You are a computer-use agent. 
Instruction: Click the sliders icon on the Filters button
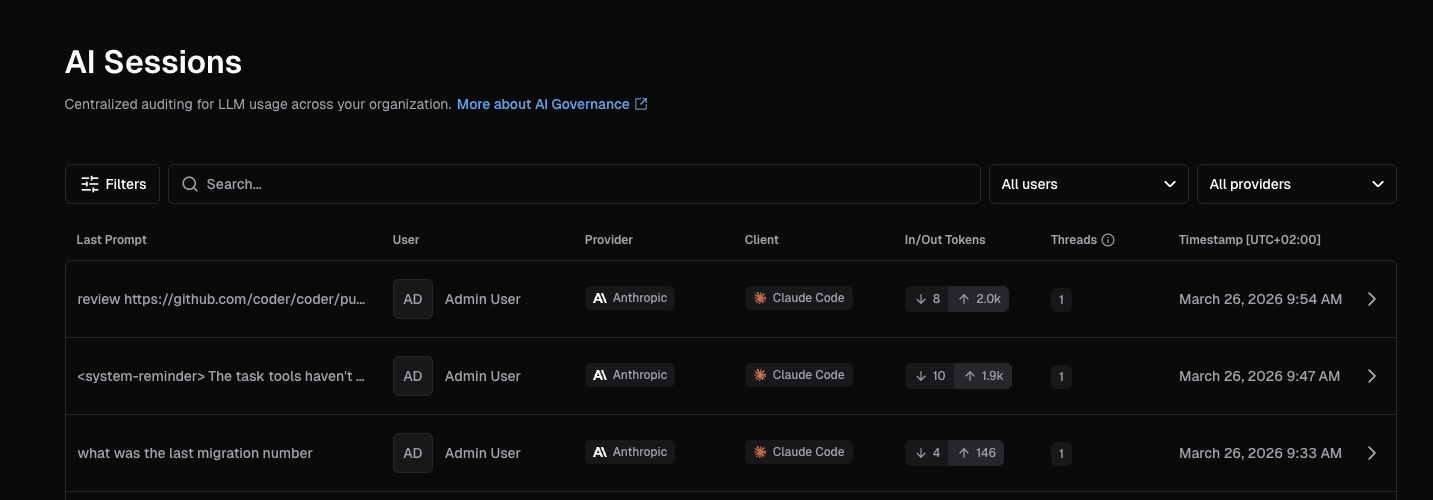click(x=90, y=184)
